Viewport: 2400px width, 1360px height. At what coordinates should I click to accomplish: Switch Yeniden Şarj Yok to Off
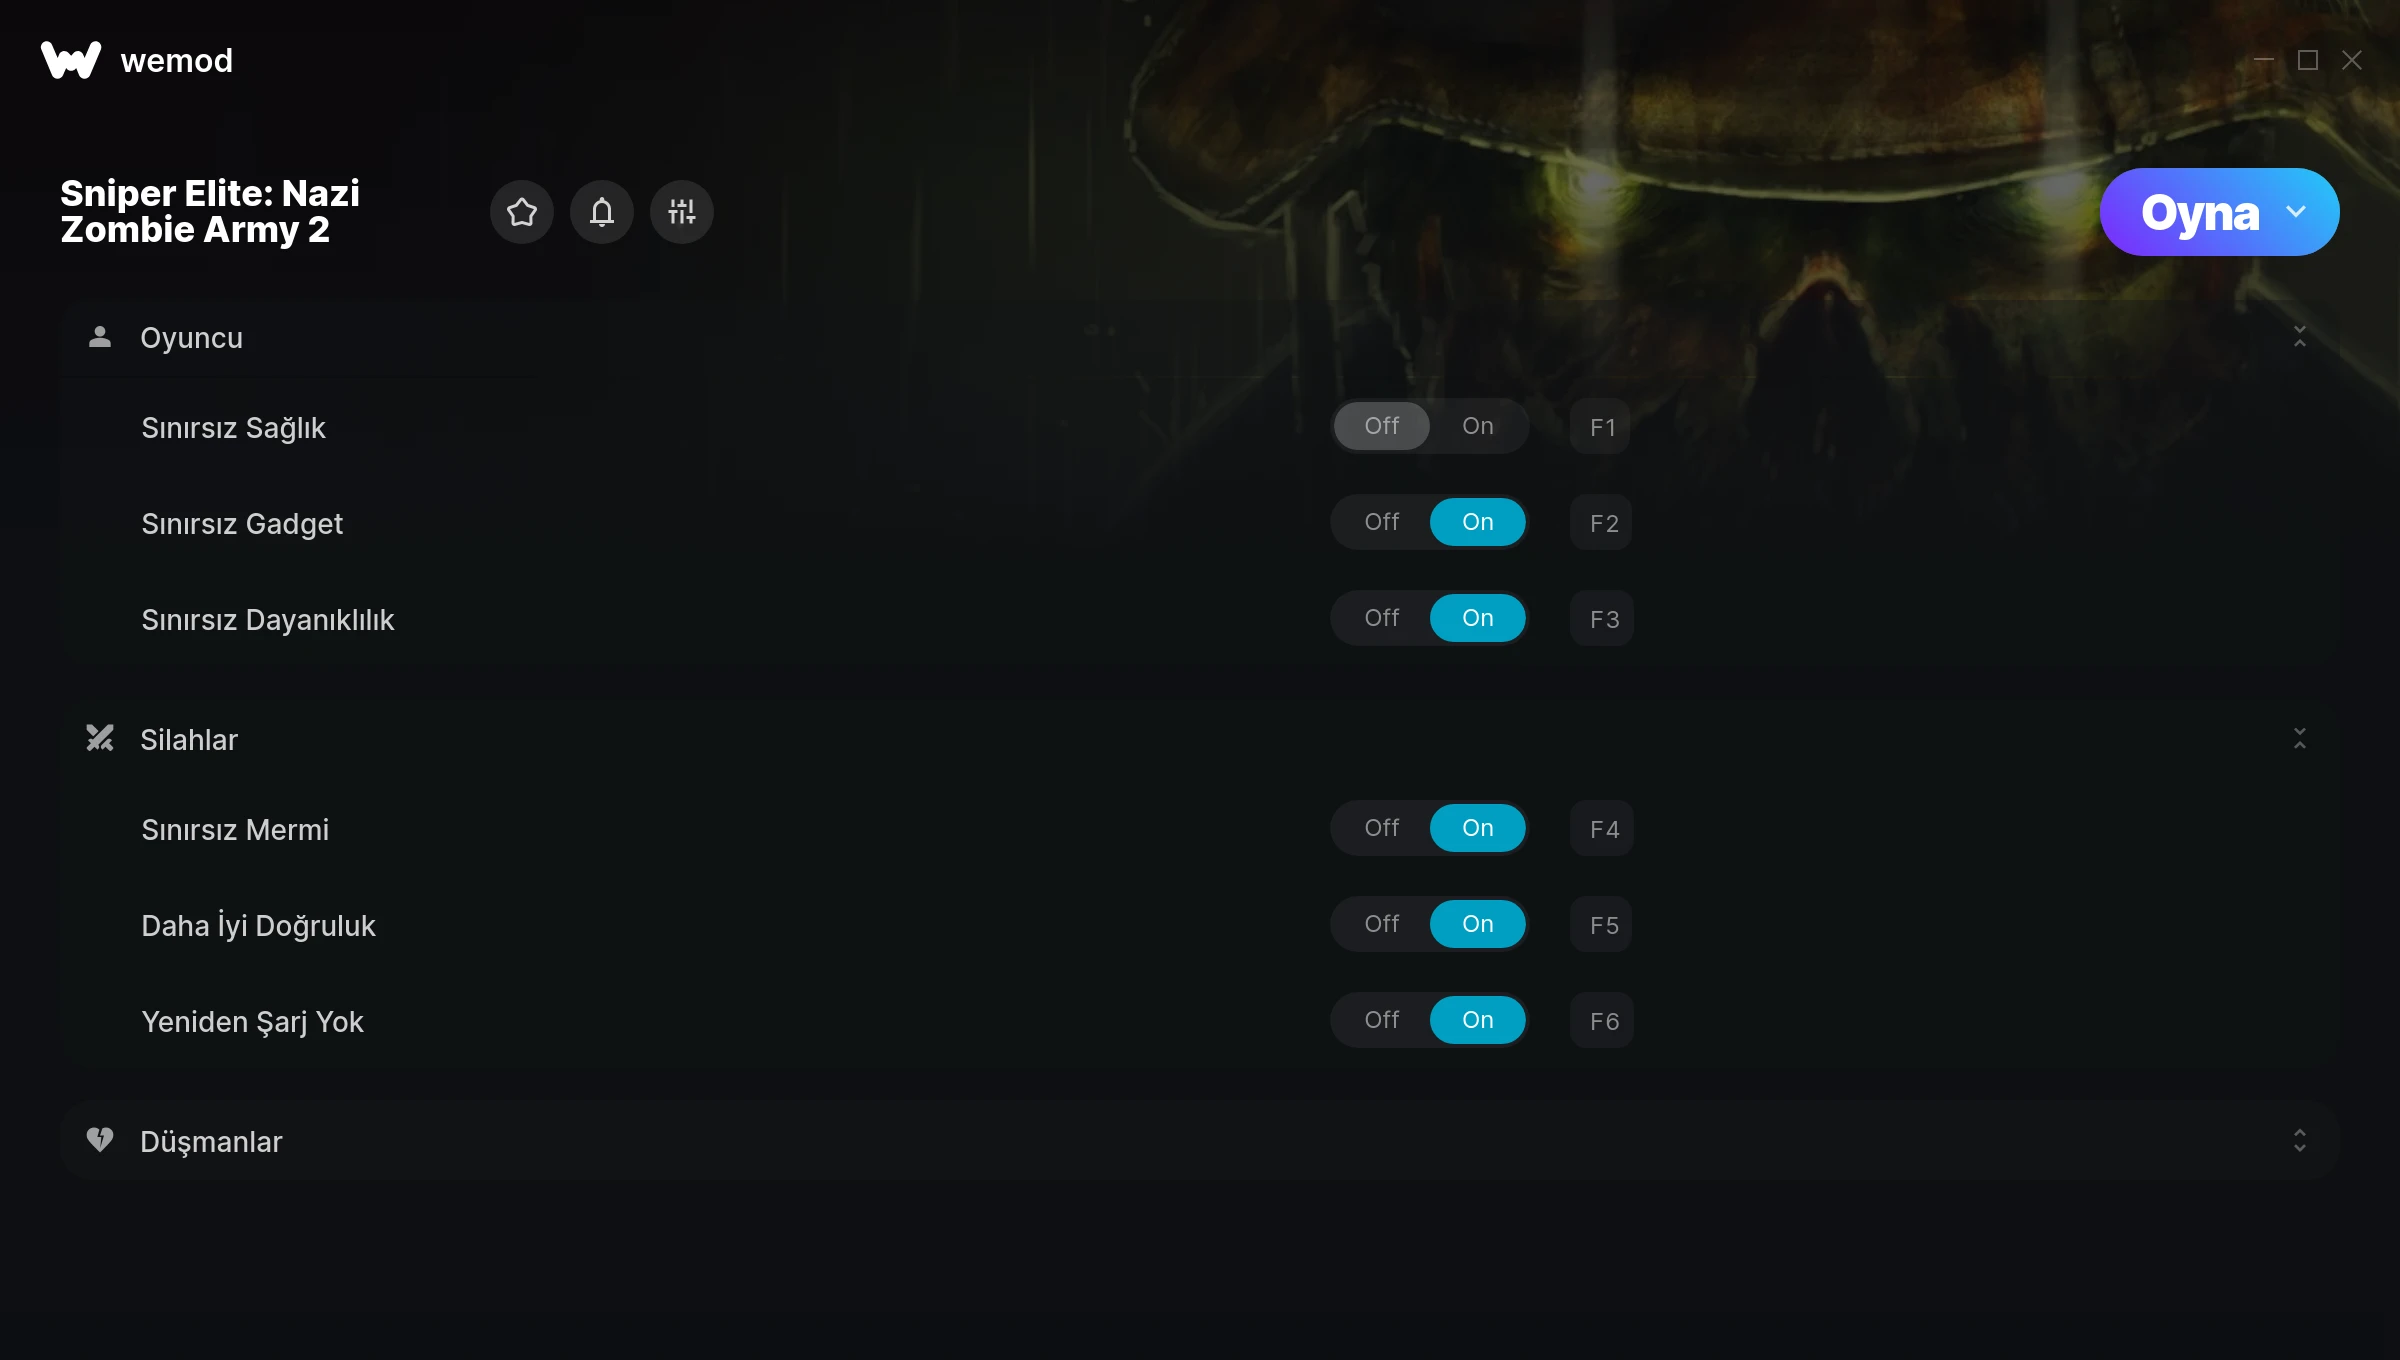point(1382,1020)
